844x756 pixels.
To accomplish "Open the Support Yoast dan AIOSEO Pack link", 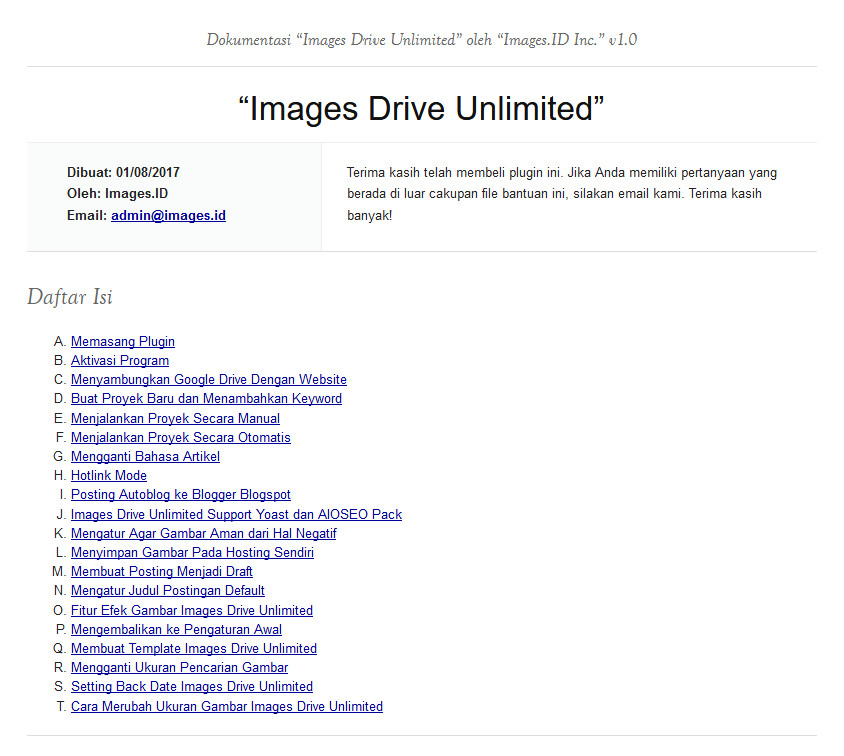I will (236, 514).
